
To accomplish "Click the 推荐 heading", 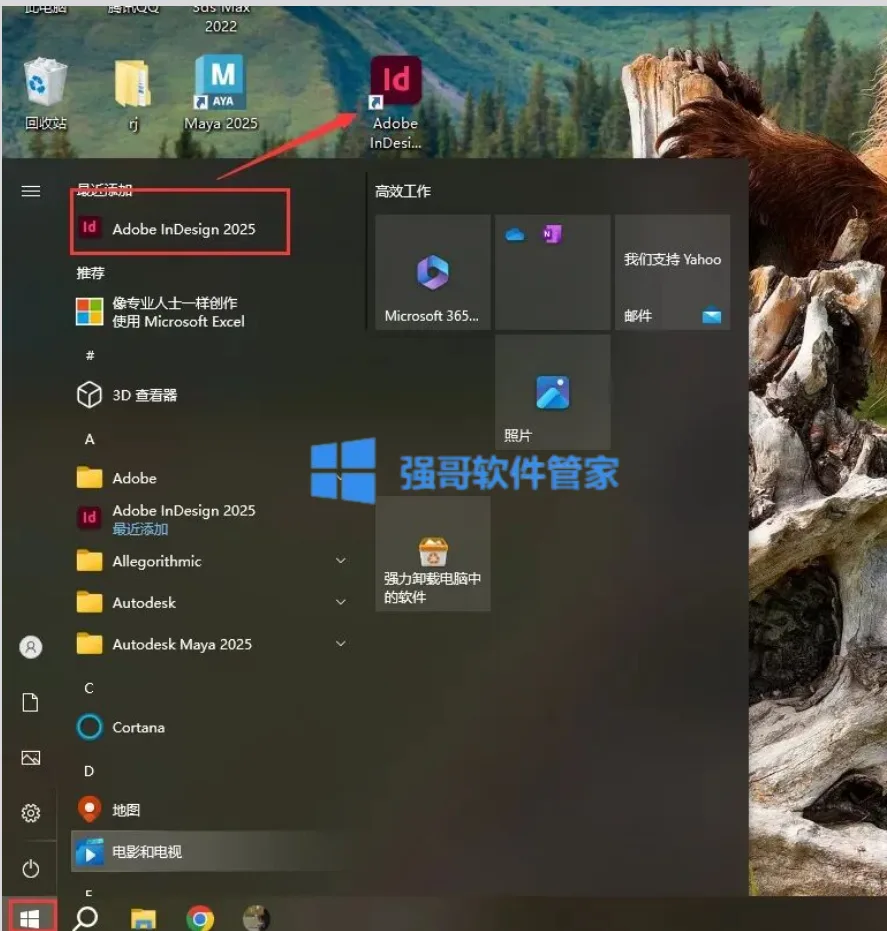I will [90, 273].
